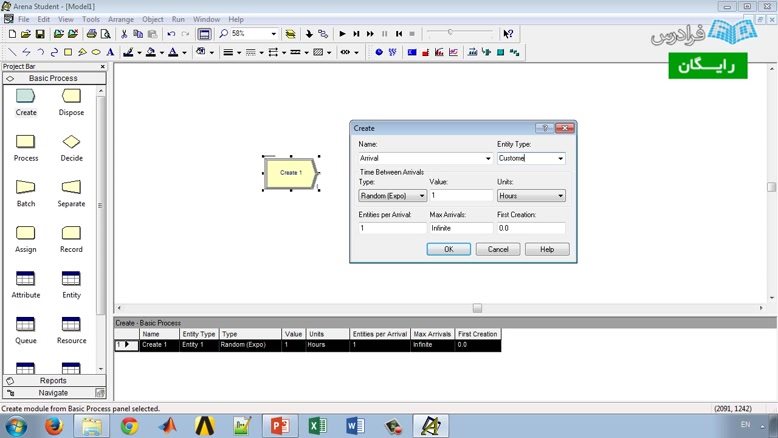Select the Record module icon
The height and width of the screenshot is (438, 778).
(x=71, y=233)
